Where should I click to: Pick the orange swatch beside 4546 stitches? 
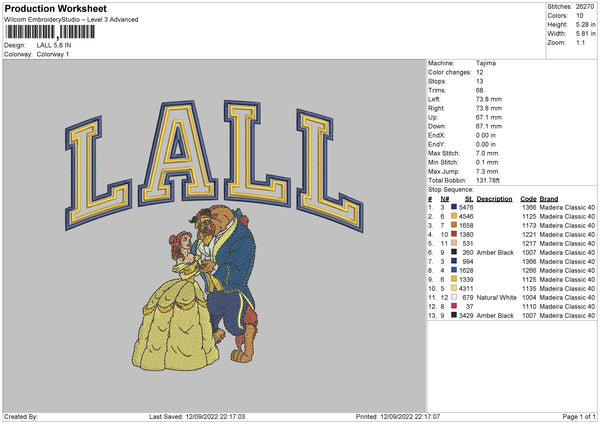pos(454,216)
